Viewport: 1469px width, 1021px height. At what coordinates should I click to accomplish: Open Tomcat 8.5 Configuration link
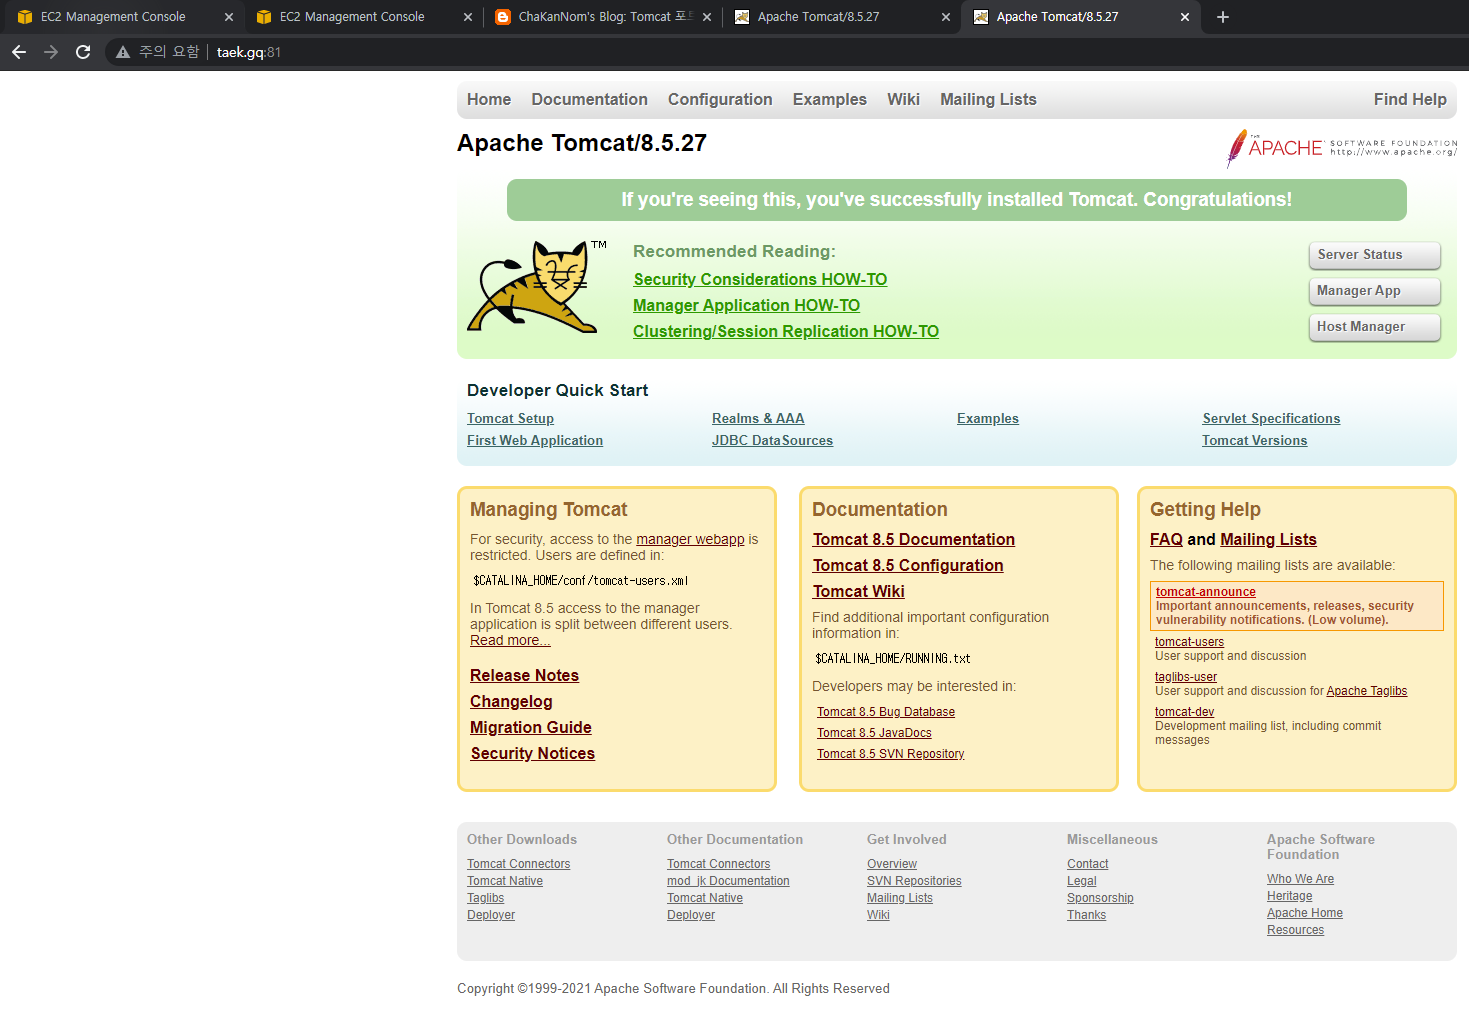click(908, 565)
